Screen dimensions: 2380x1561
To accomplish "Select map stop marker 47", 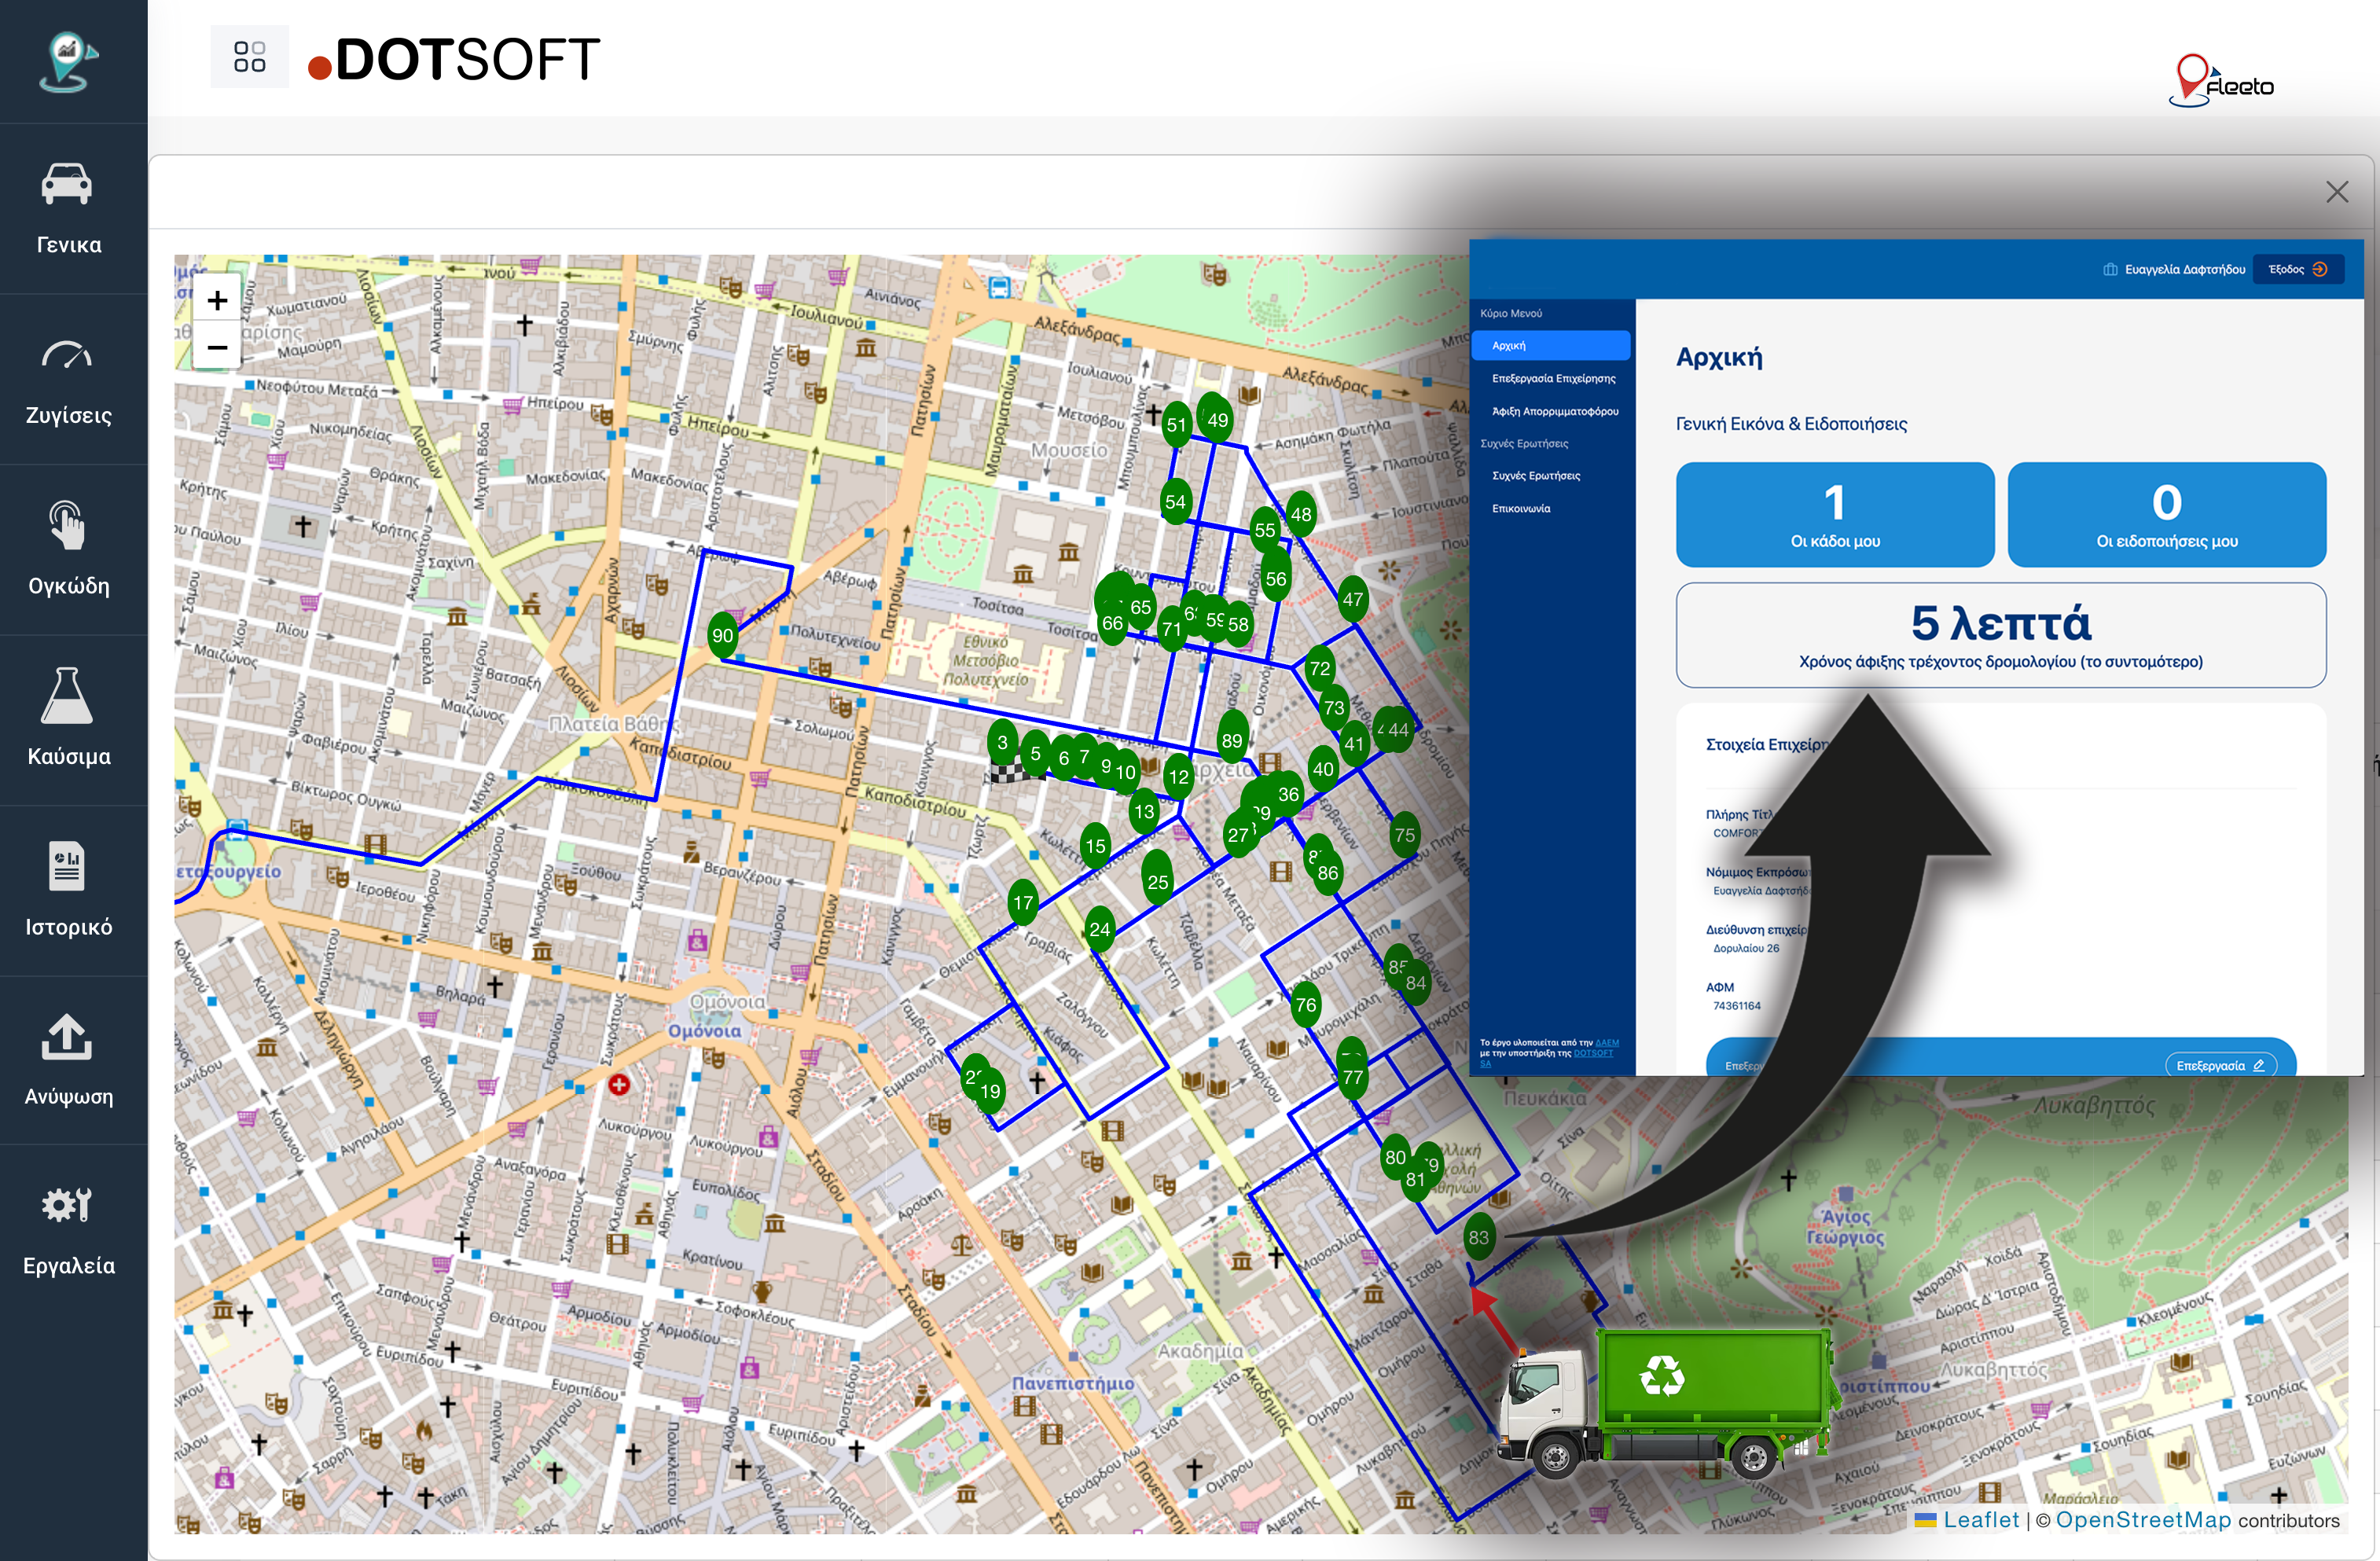I will 1352,598.
